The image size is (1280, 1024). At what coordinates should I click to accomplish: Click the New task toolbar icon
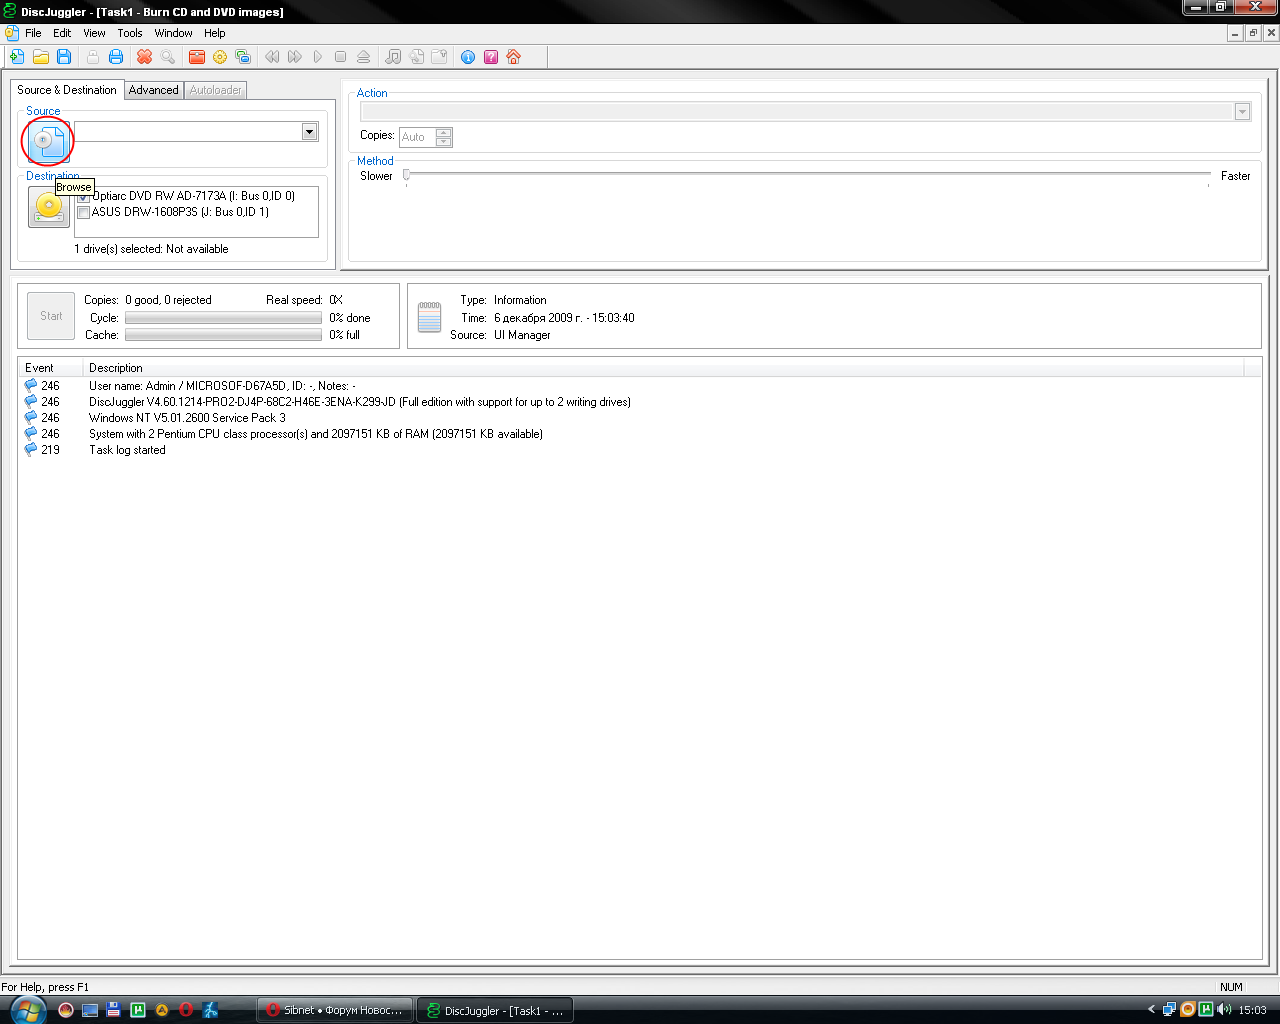(x=17, y=57)
